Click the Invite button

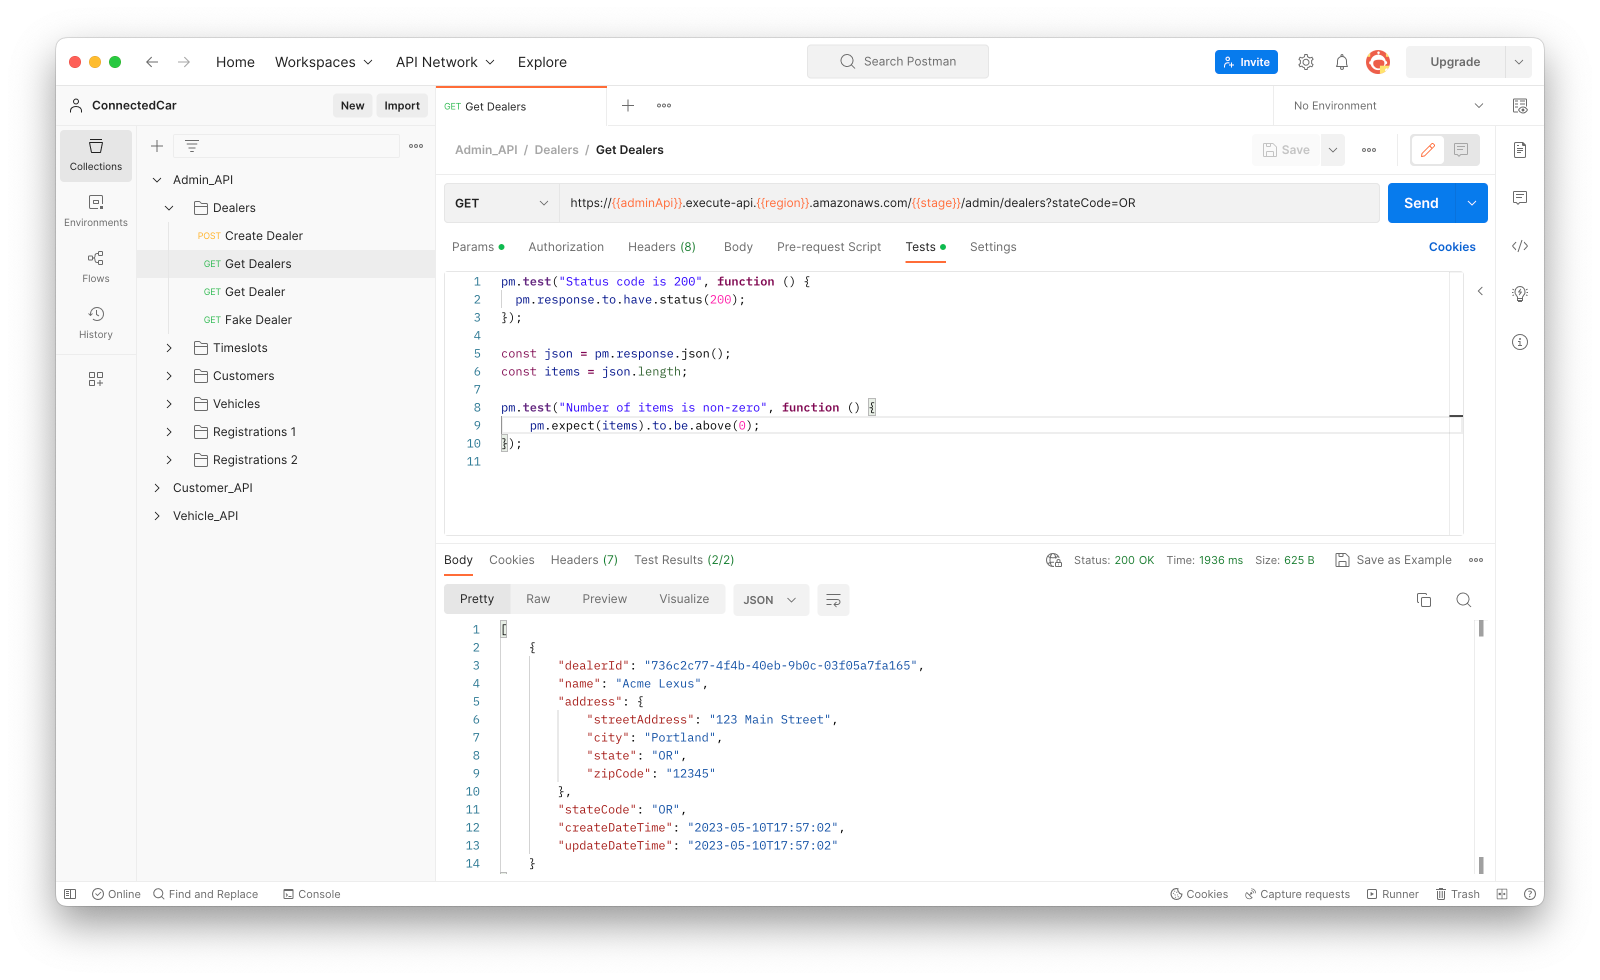(1246, 62)
